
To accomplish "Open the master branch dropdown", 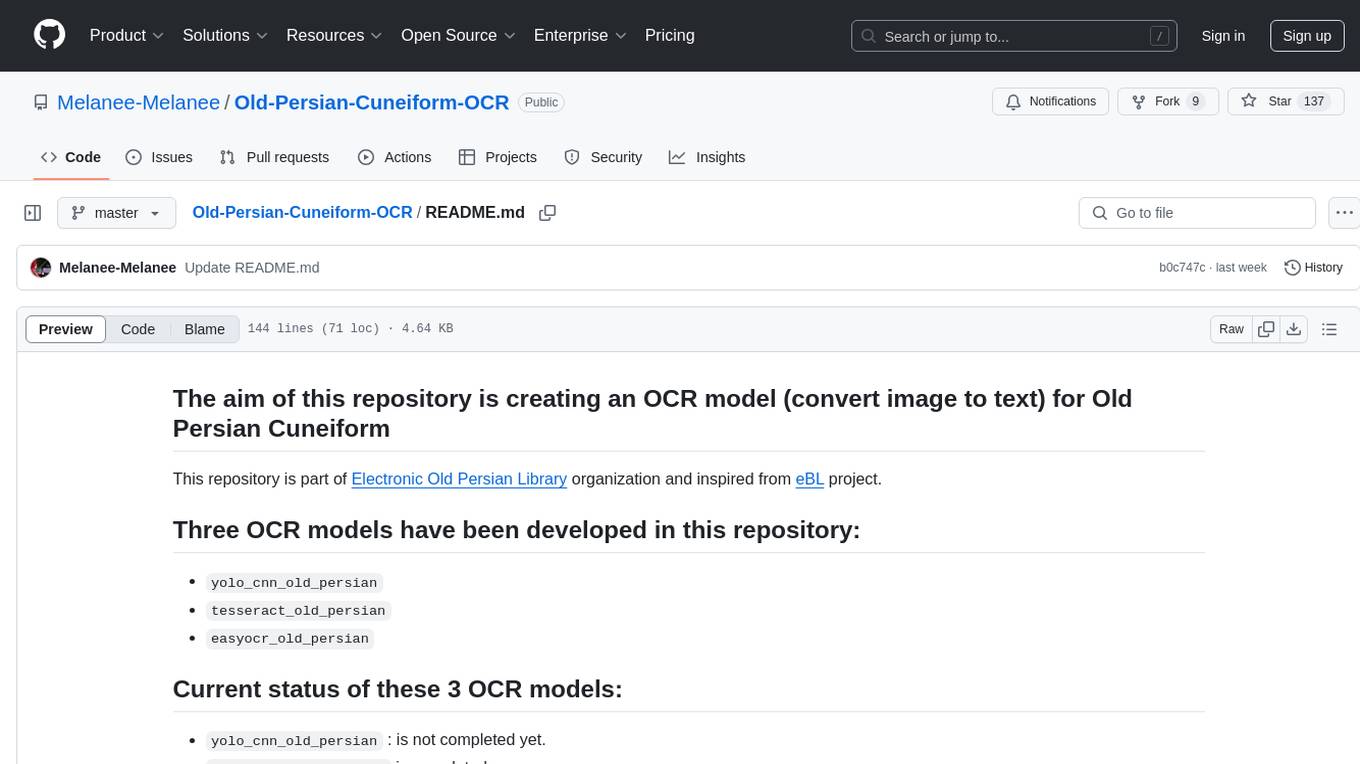I will point(117,213).
